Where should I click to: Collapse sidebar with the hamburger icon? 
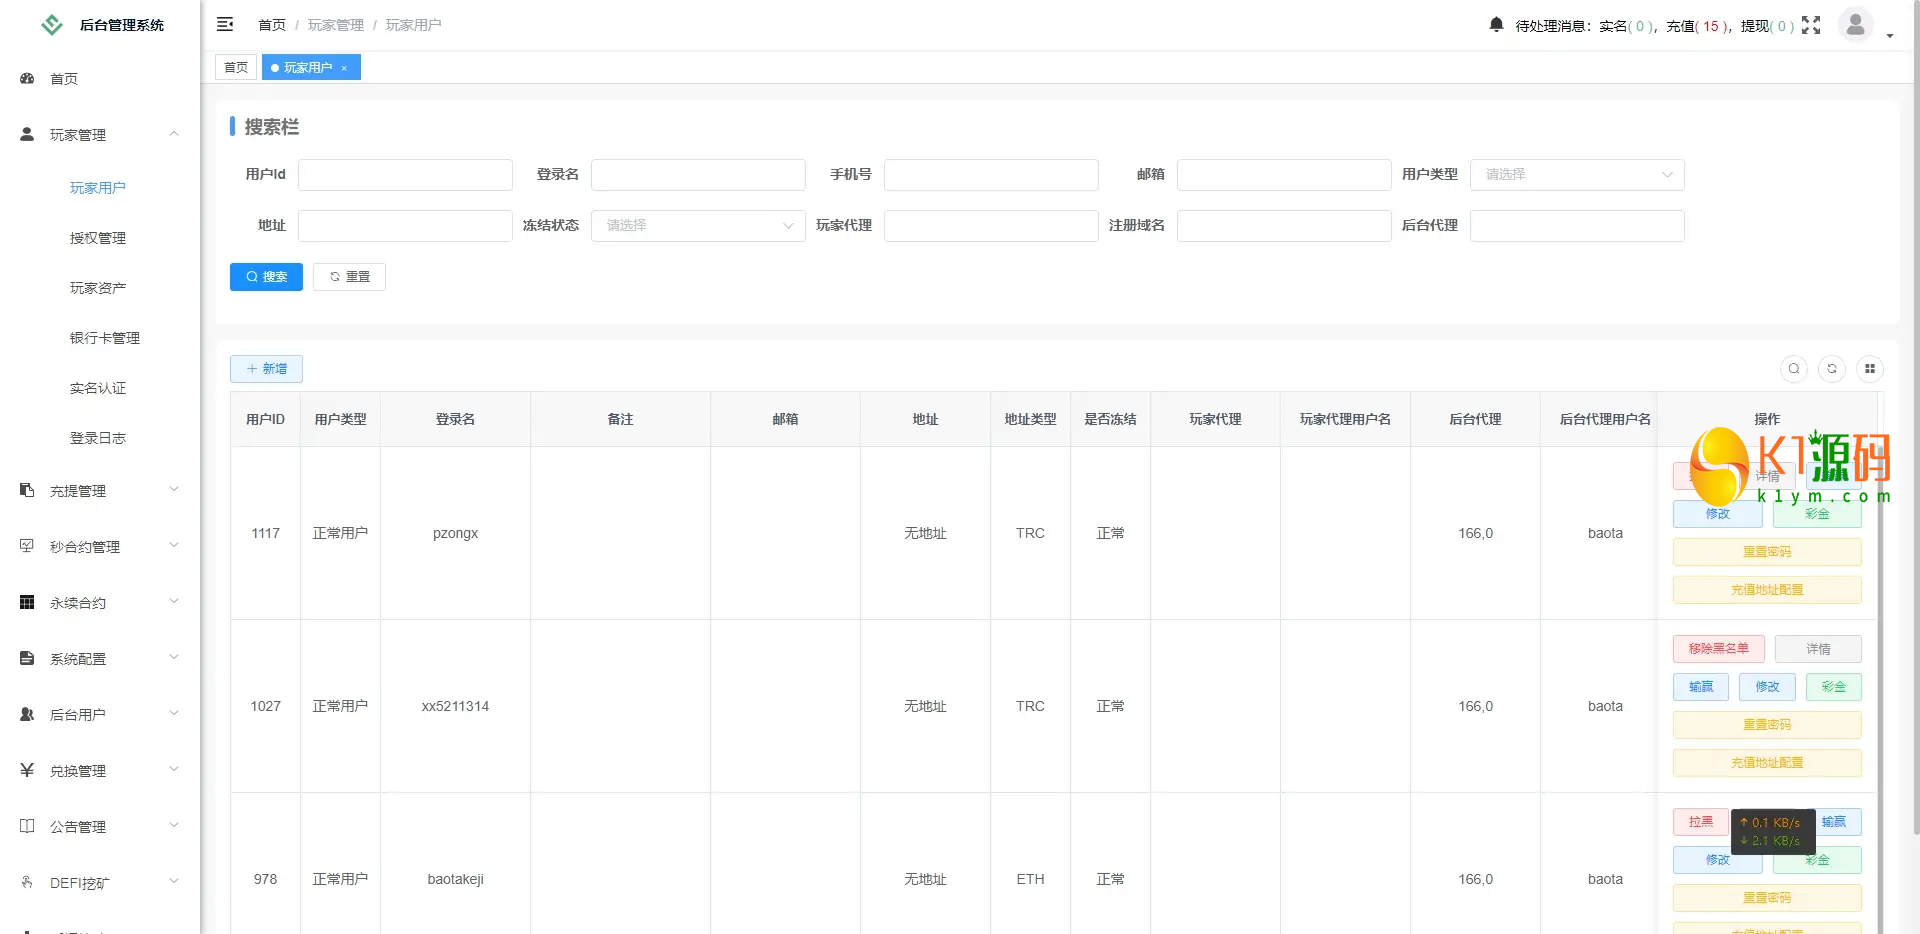pyautogui.click(x=225, y=24)
